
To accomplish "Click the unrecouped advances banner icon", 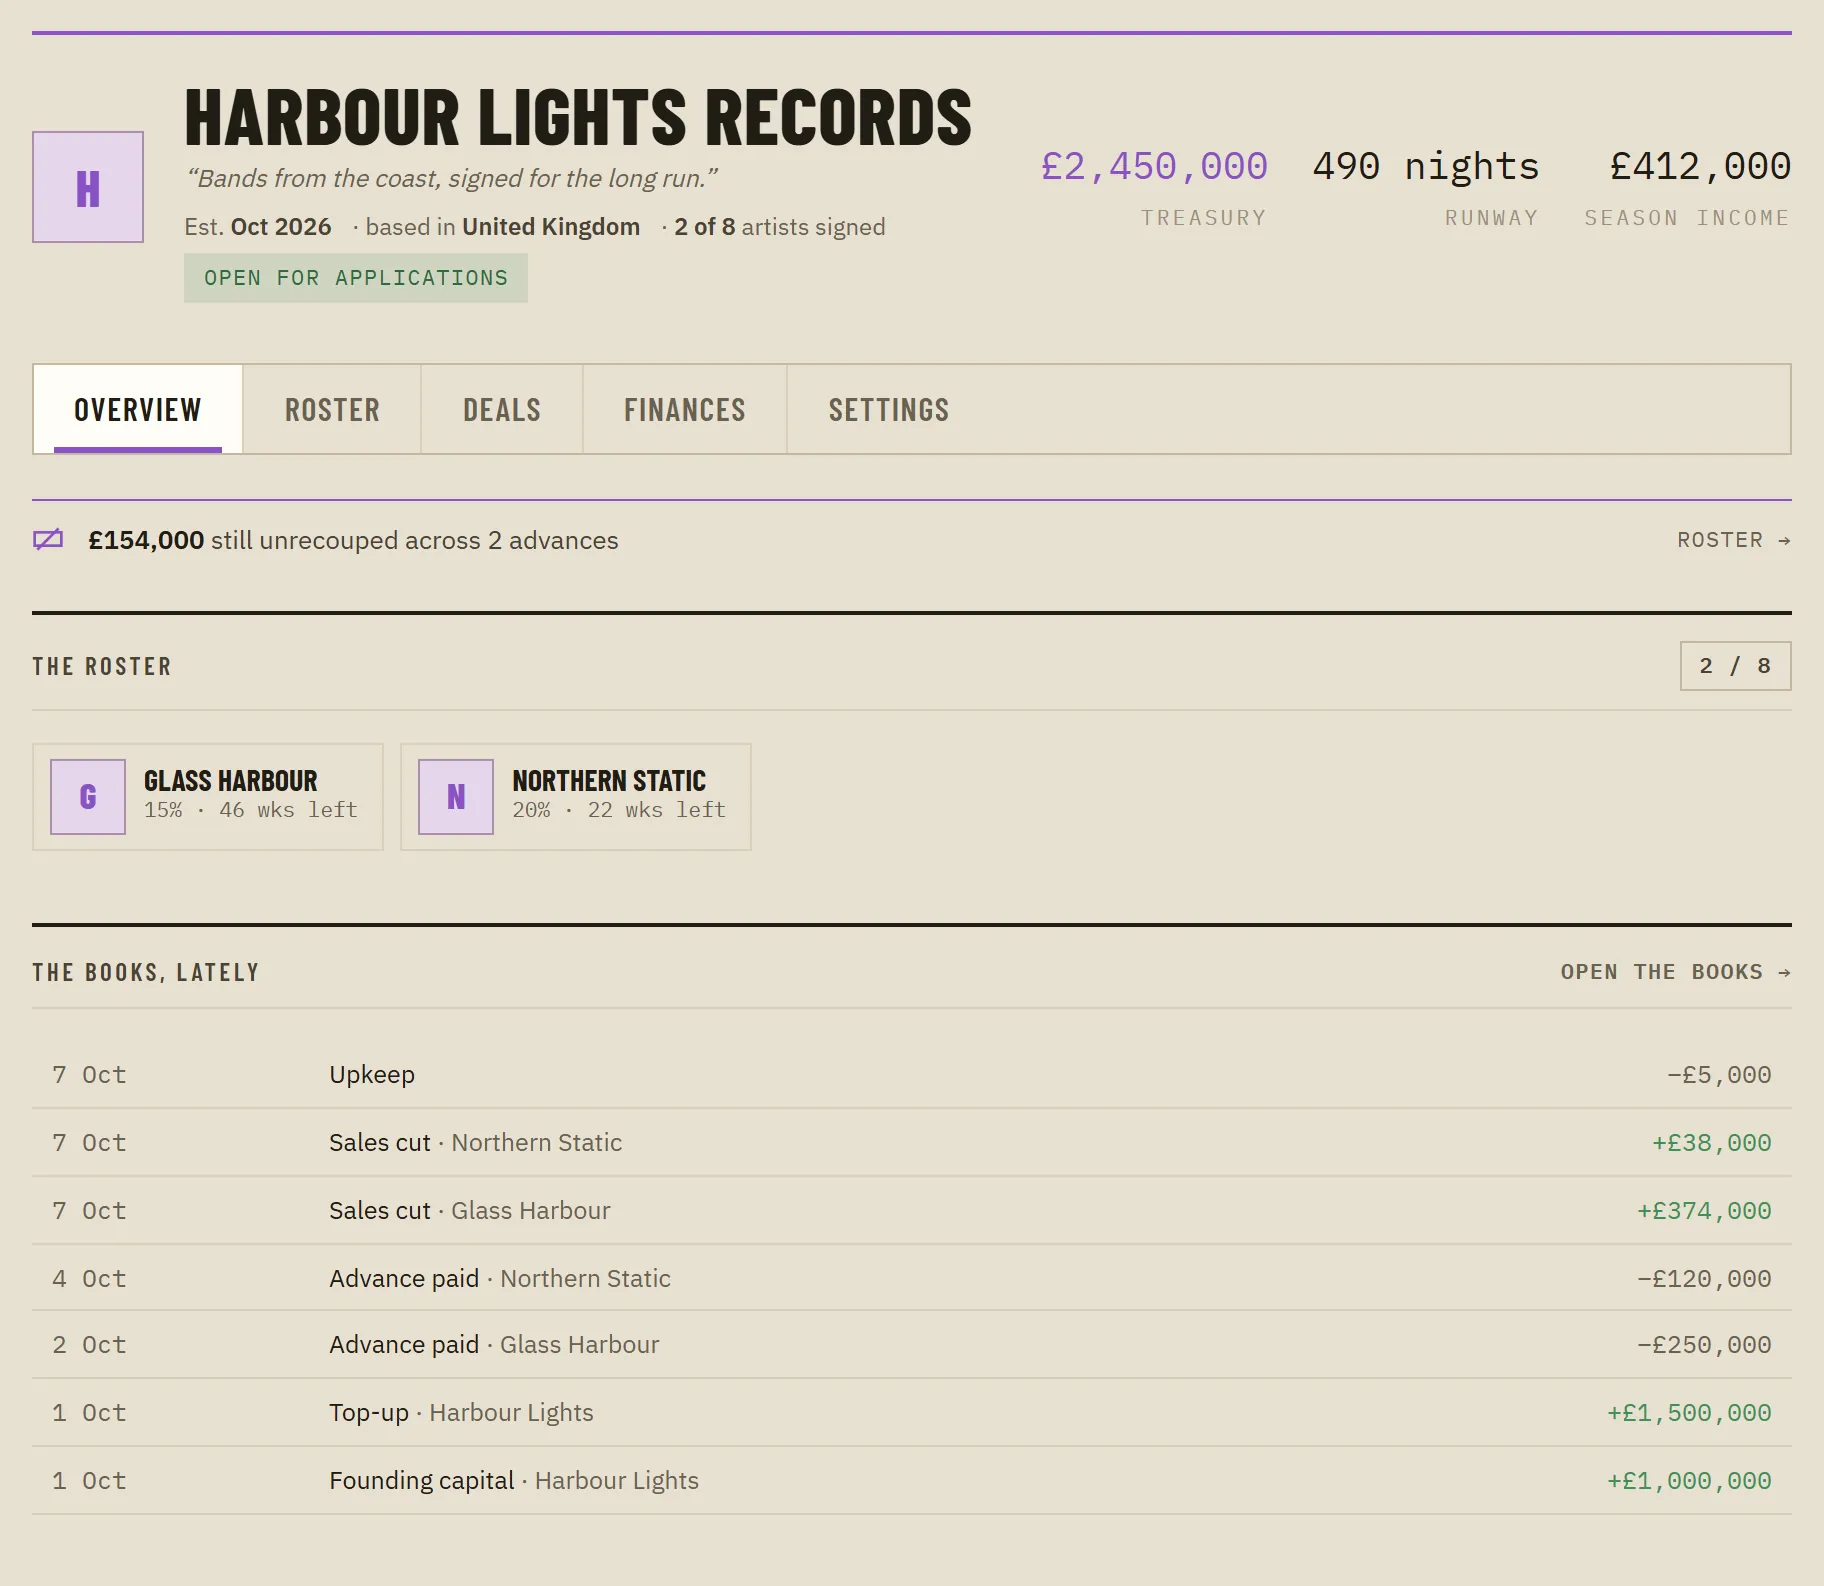I will pyautogui.click(x=48, y=540).
